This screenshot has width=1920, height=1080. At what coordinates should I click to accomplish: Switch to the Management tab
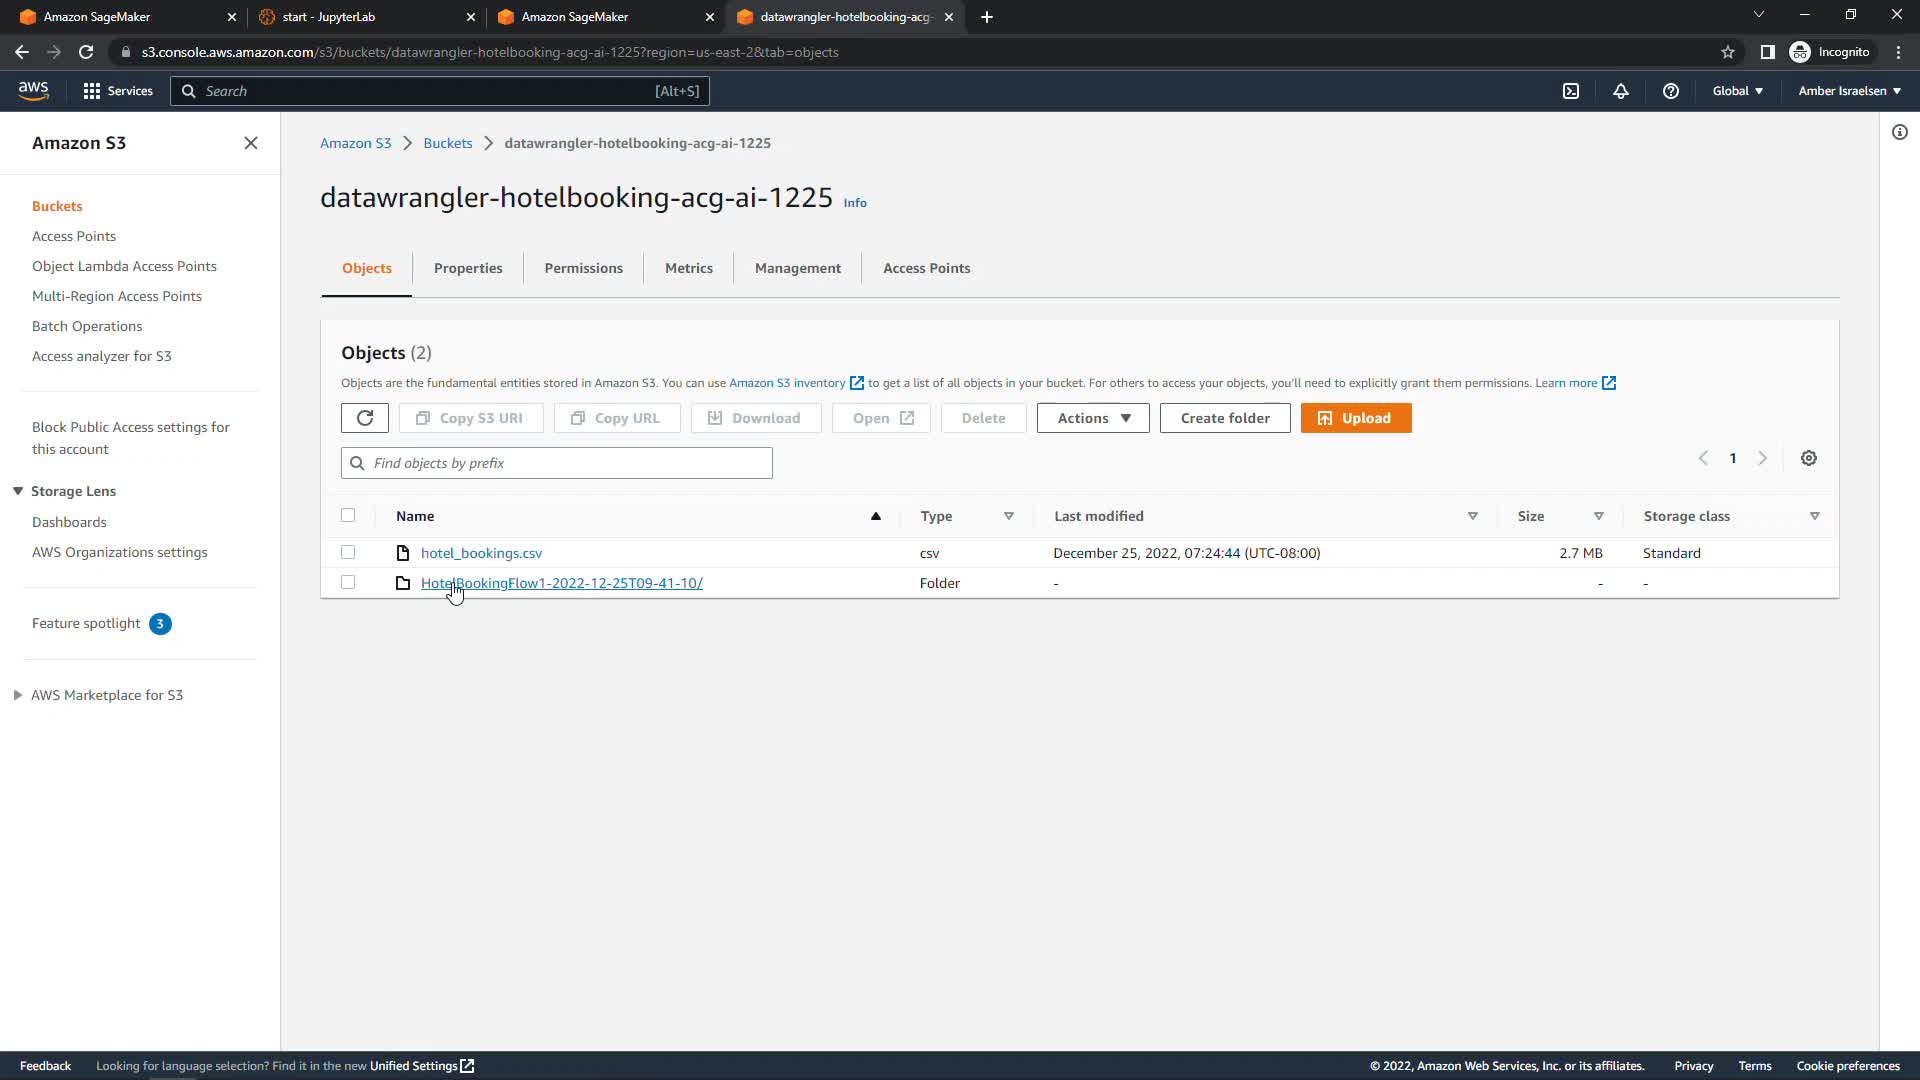pos(797,268)
